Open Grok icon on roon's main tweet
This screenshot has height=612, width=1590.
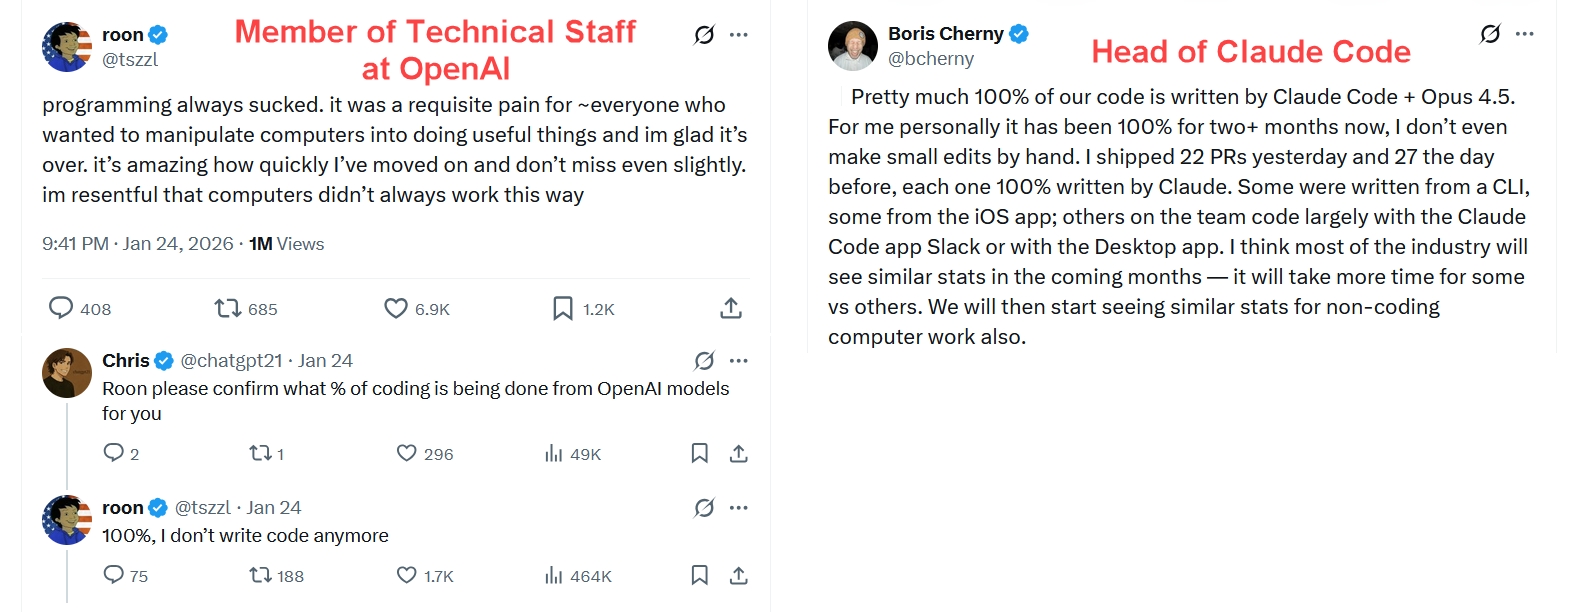pyautogui.click(x=704, y=35)
